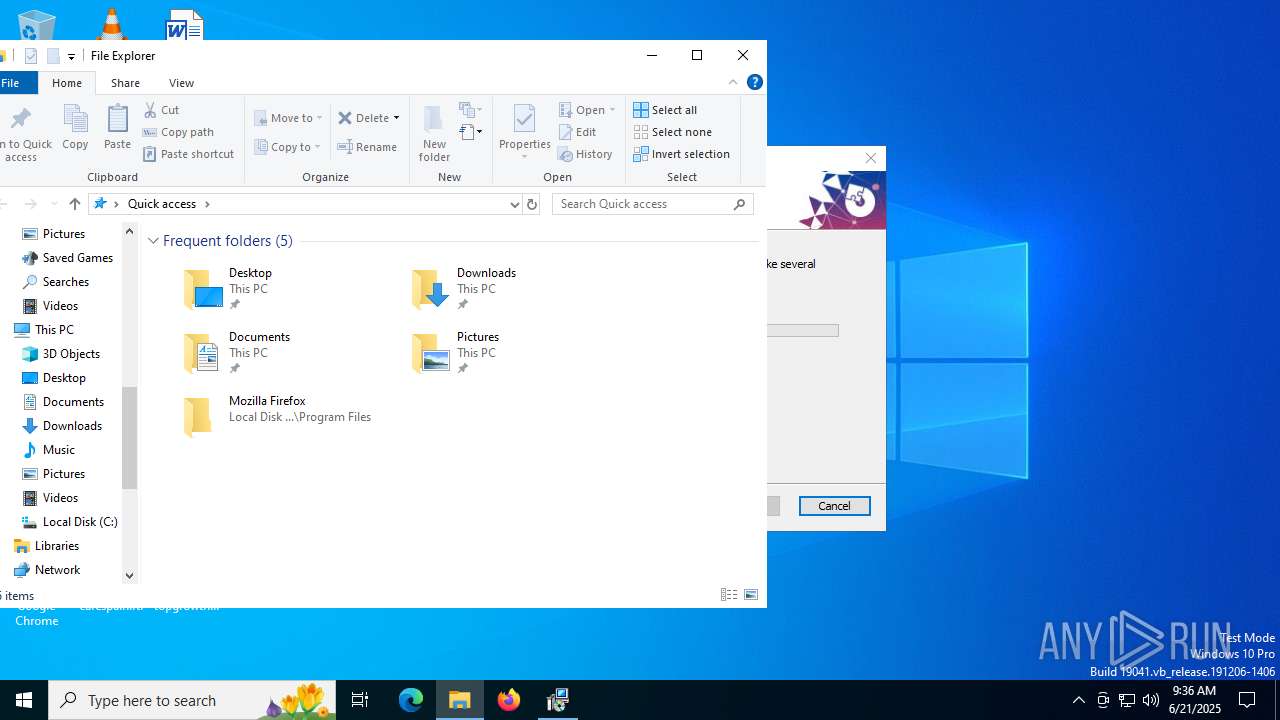Image resolution: width=1280 pixels, height=720 pixels.
Task: Open the Quick Access Toolbar customize dropdown
Action: pos(71,57)
